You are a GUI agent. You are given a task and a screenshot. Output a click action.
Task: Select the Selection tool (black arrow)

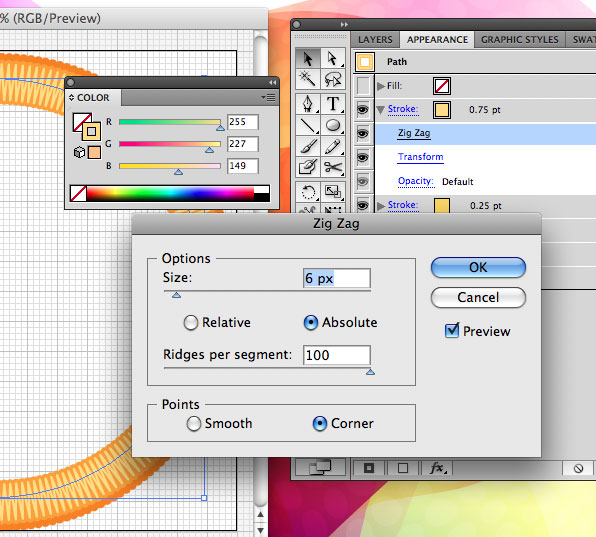(x=308, y=59)
